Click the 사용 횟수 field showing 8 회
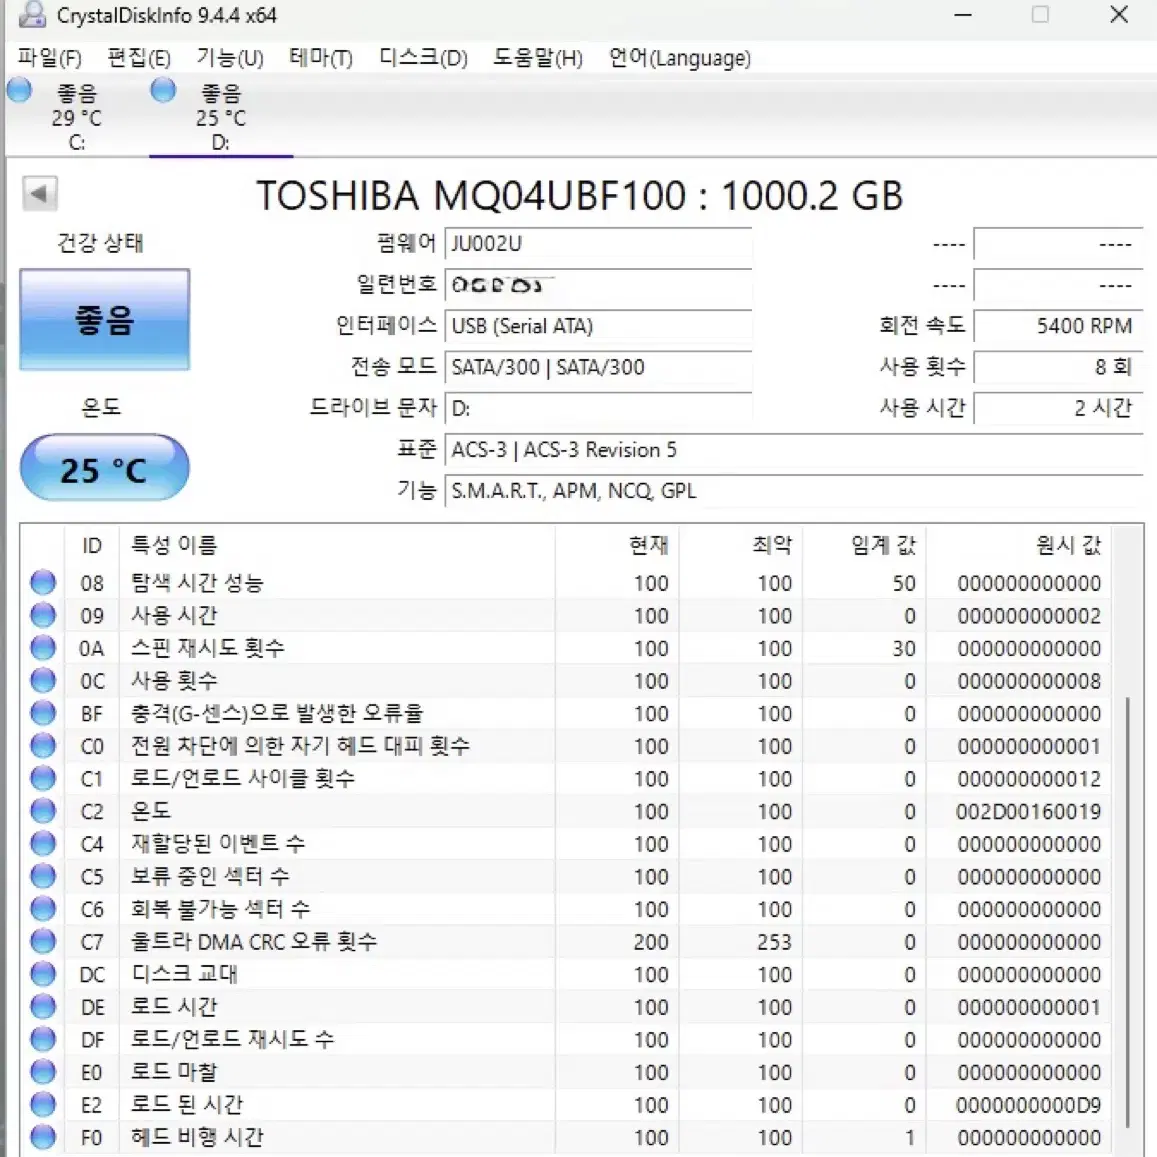 pyautogui.click(x=1059, y=367)
